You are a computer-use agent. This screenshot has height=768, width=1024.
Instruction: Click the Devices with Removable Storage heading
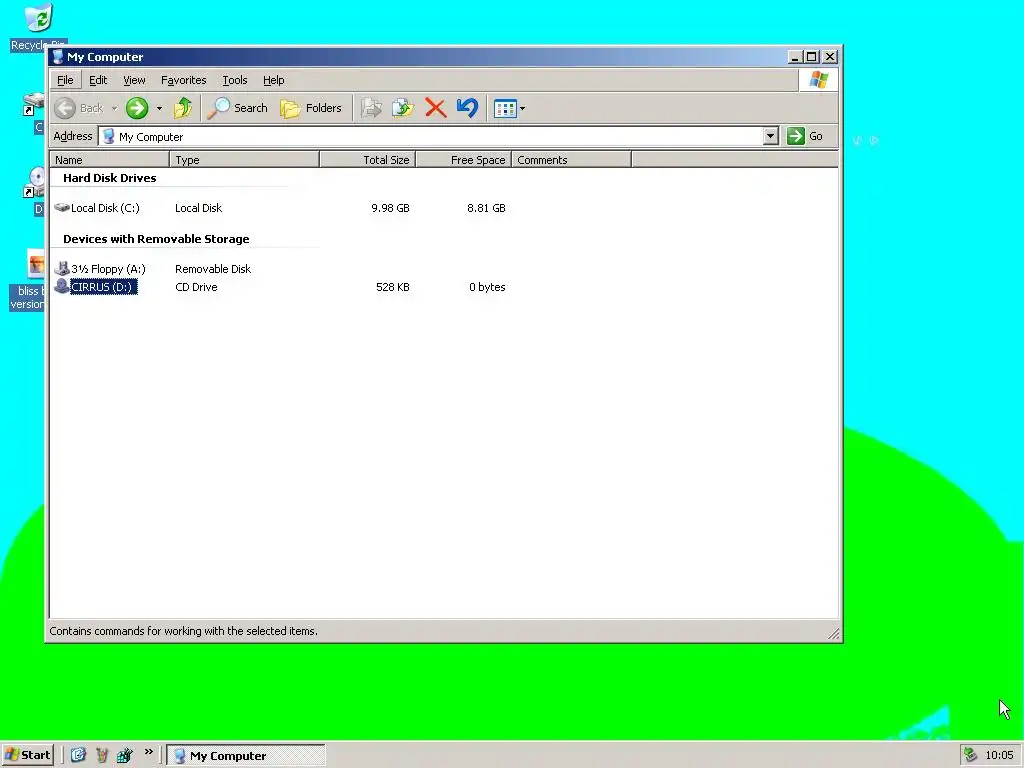156,238
